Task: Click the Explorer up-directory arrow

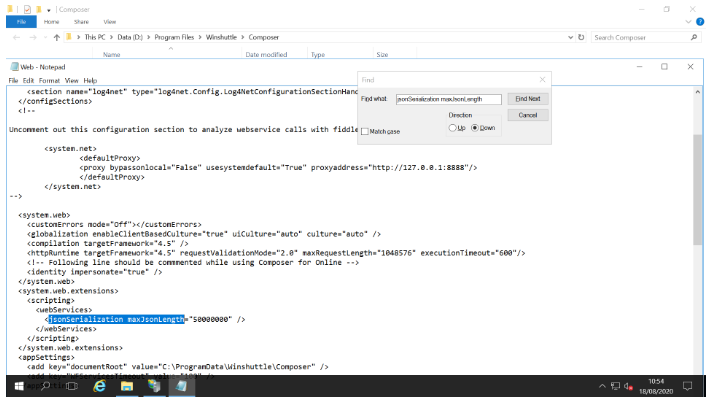Action: click(x=56, y=37)
